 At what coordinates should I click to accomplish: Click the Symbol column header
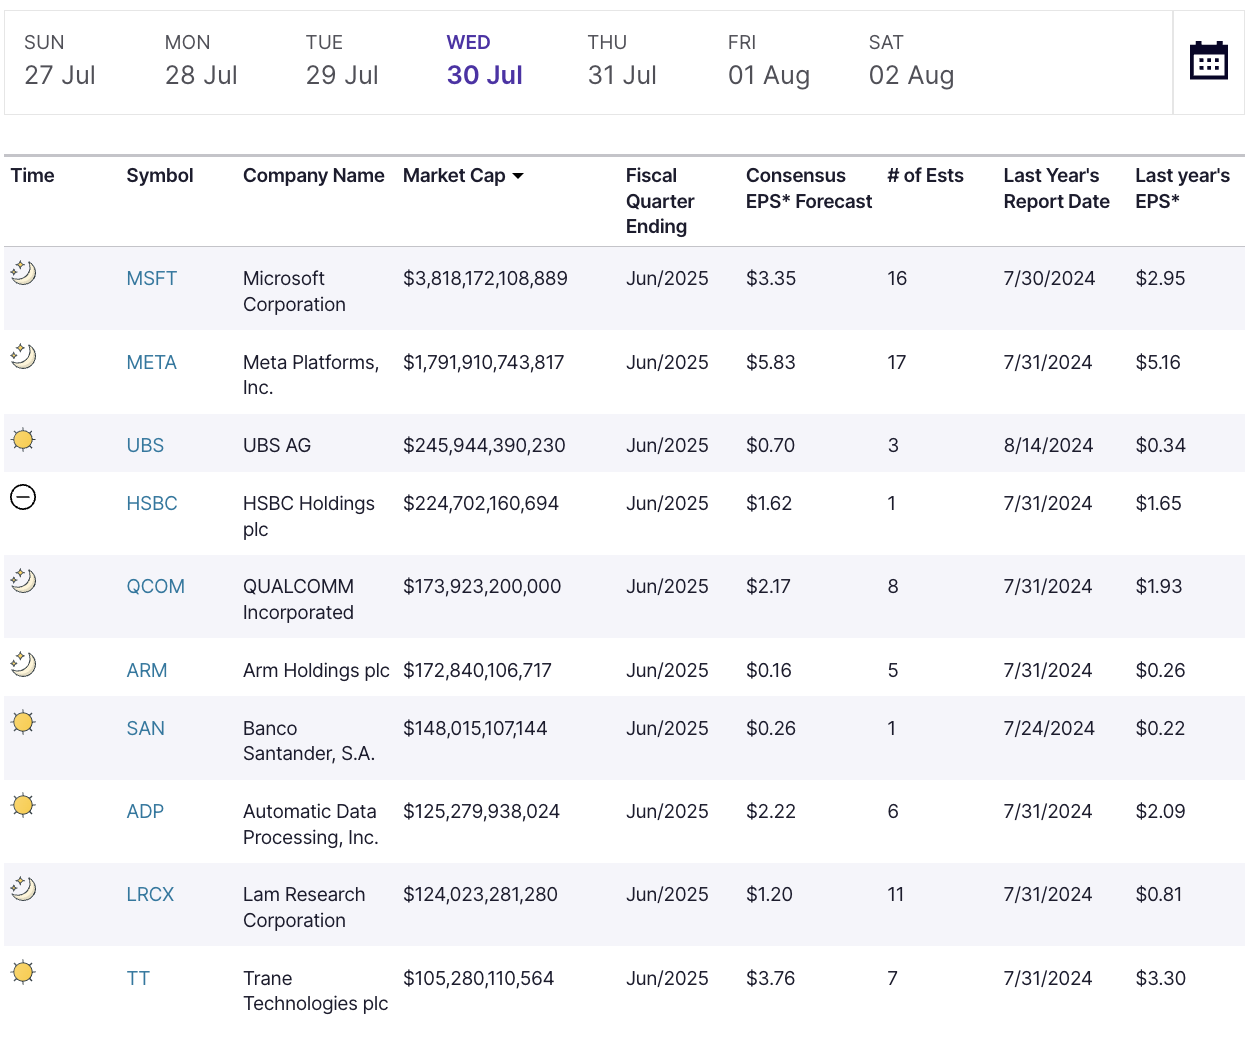pos(159,176)
